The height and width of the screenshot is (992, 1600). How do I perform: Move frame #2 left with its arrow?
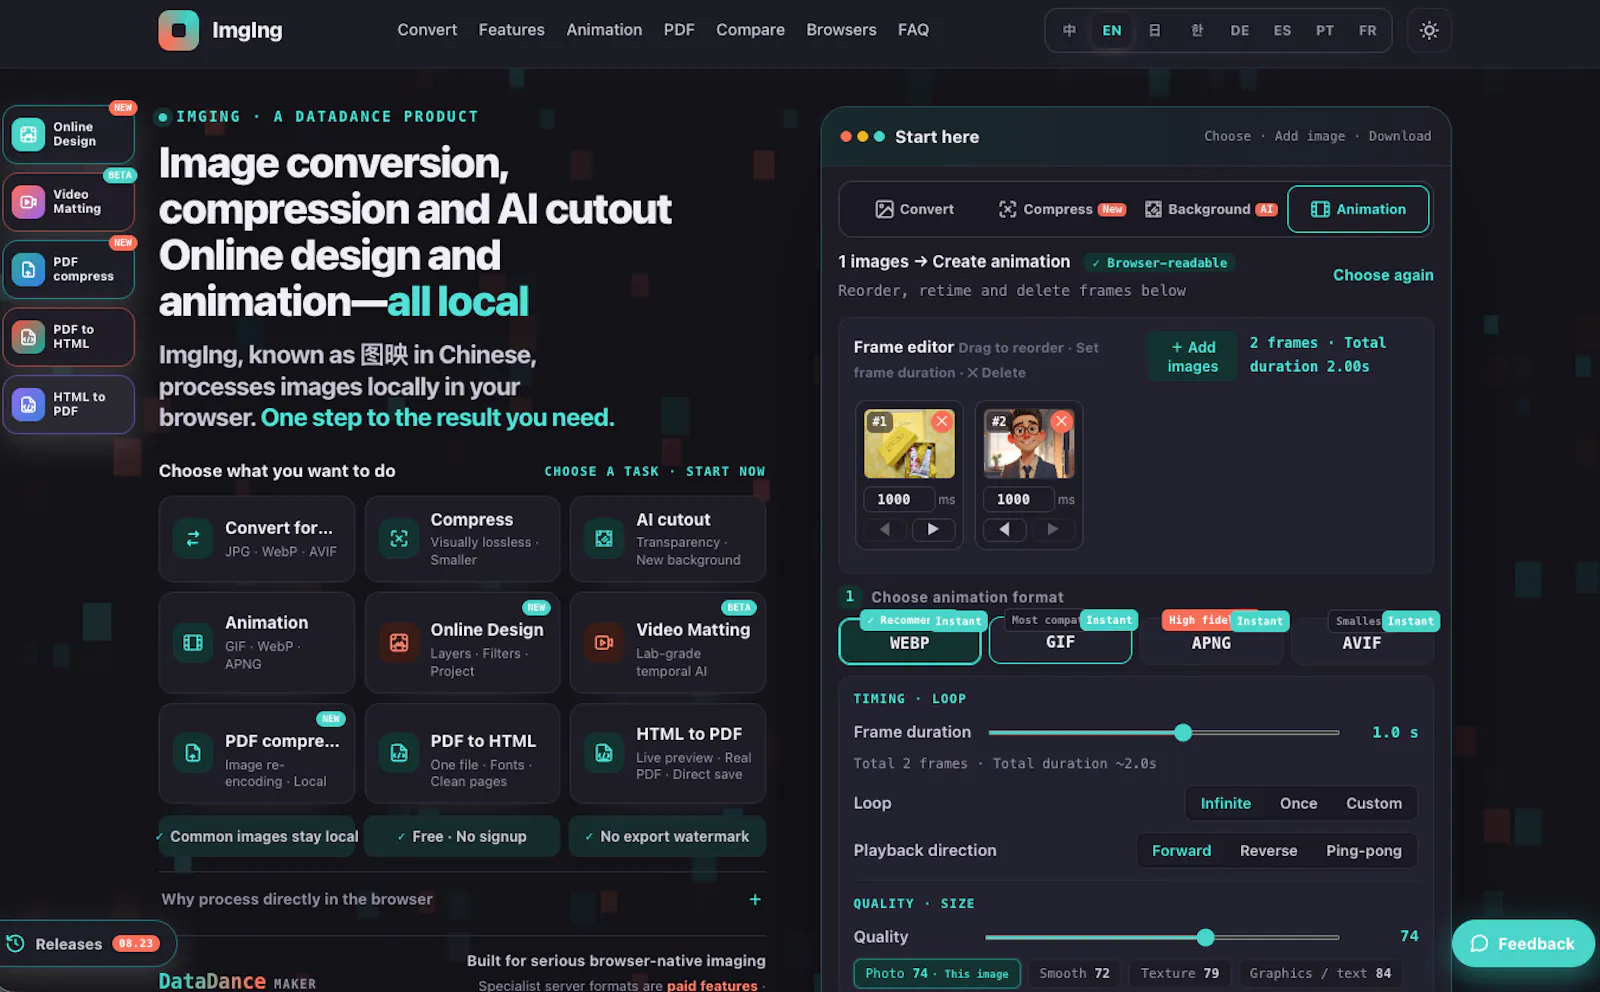[1005, 529]
